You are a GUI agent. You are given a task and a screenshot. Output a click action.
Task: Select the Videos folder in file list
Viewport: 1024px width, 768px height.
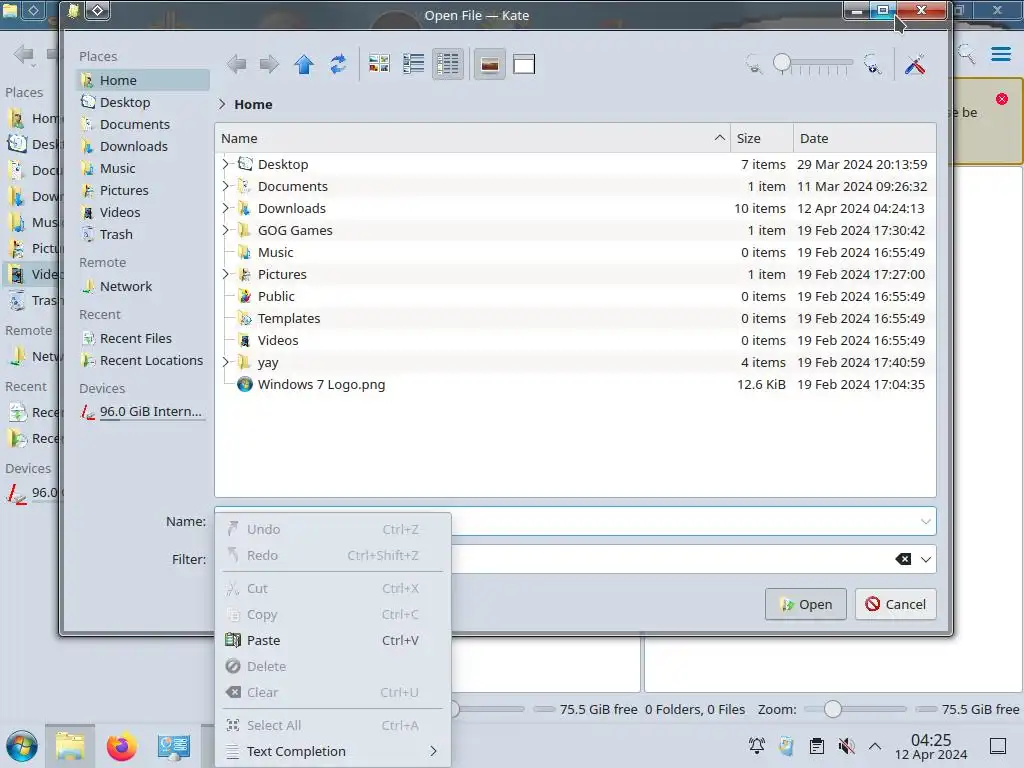575,340
